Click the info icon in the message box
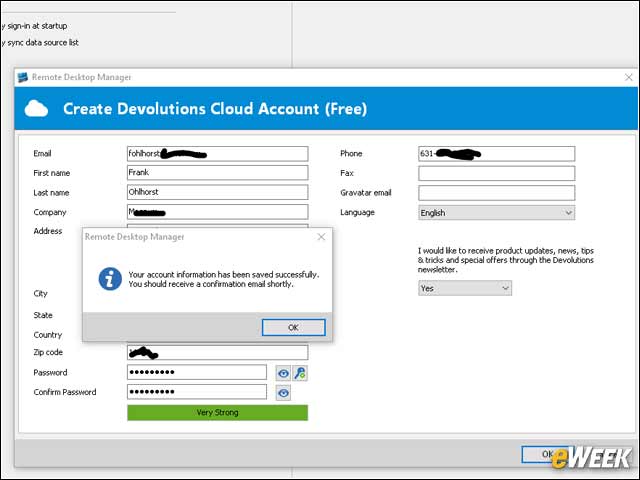 pos(110,279)
